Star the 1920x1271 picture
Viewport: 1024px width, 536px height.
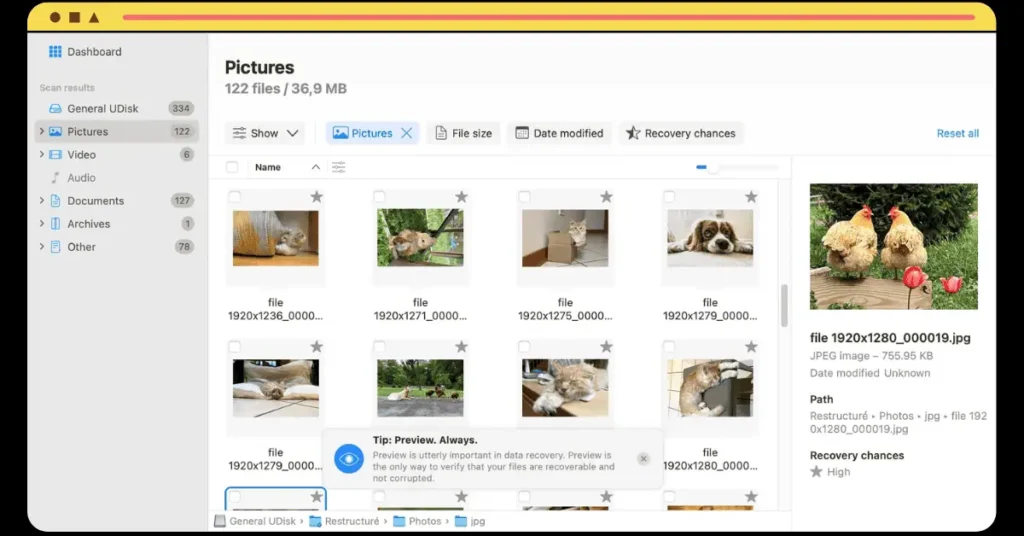point(462,197)
